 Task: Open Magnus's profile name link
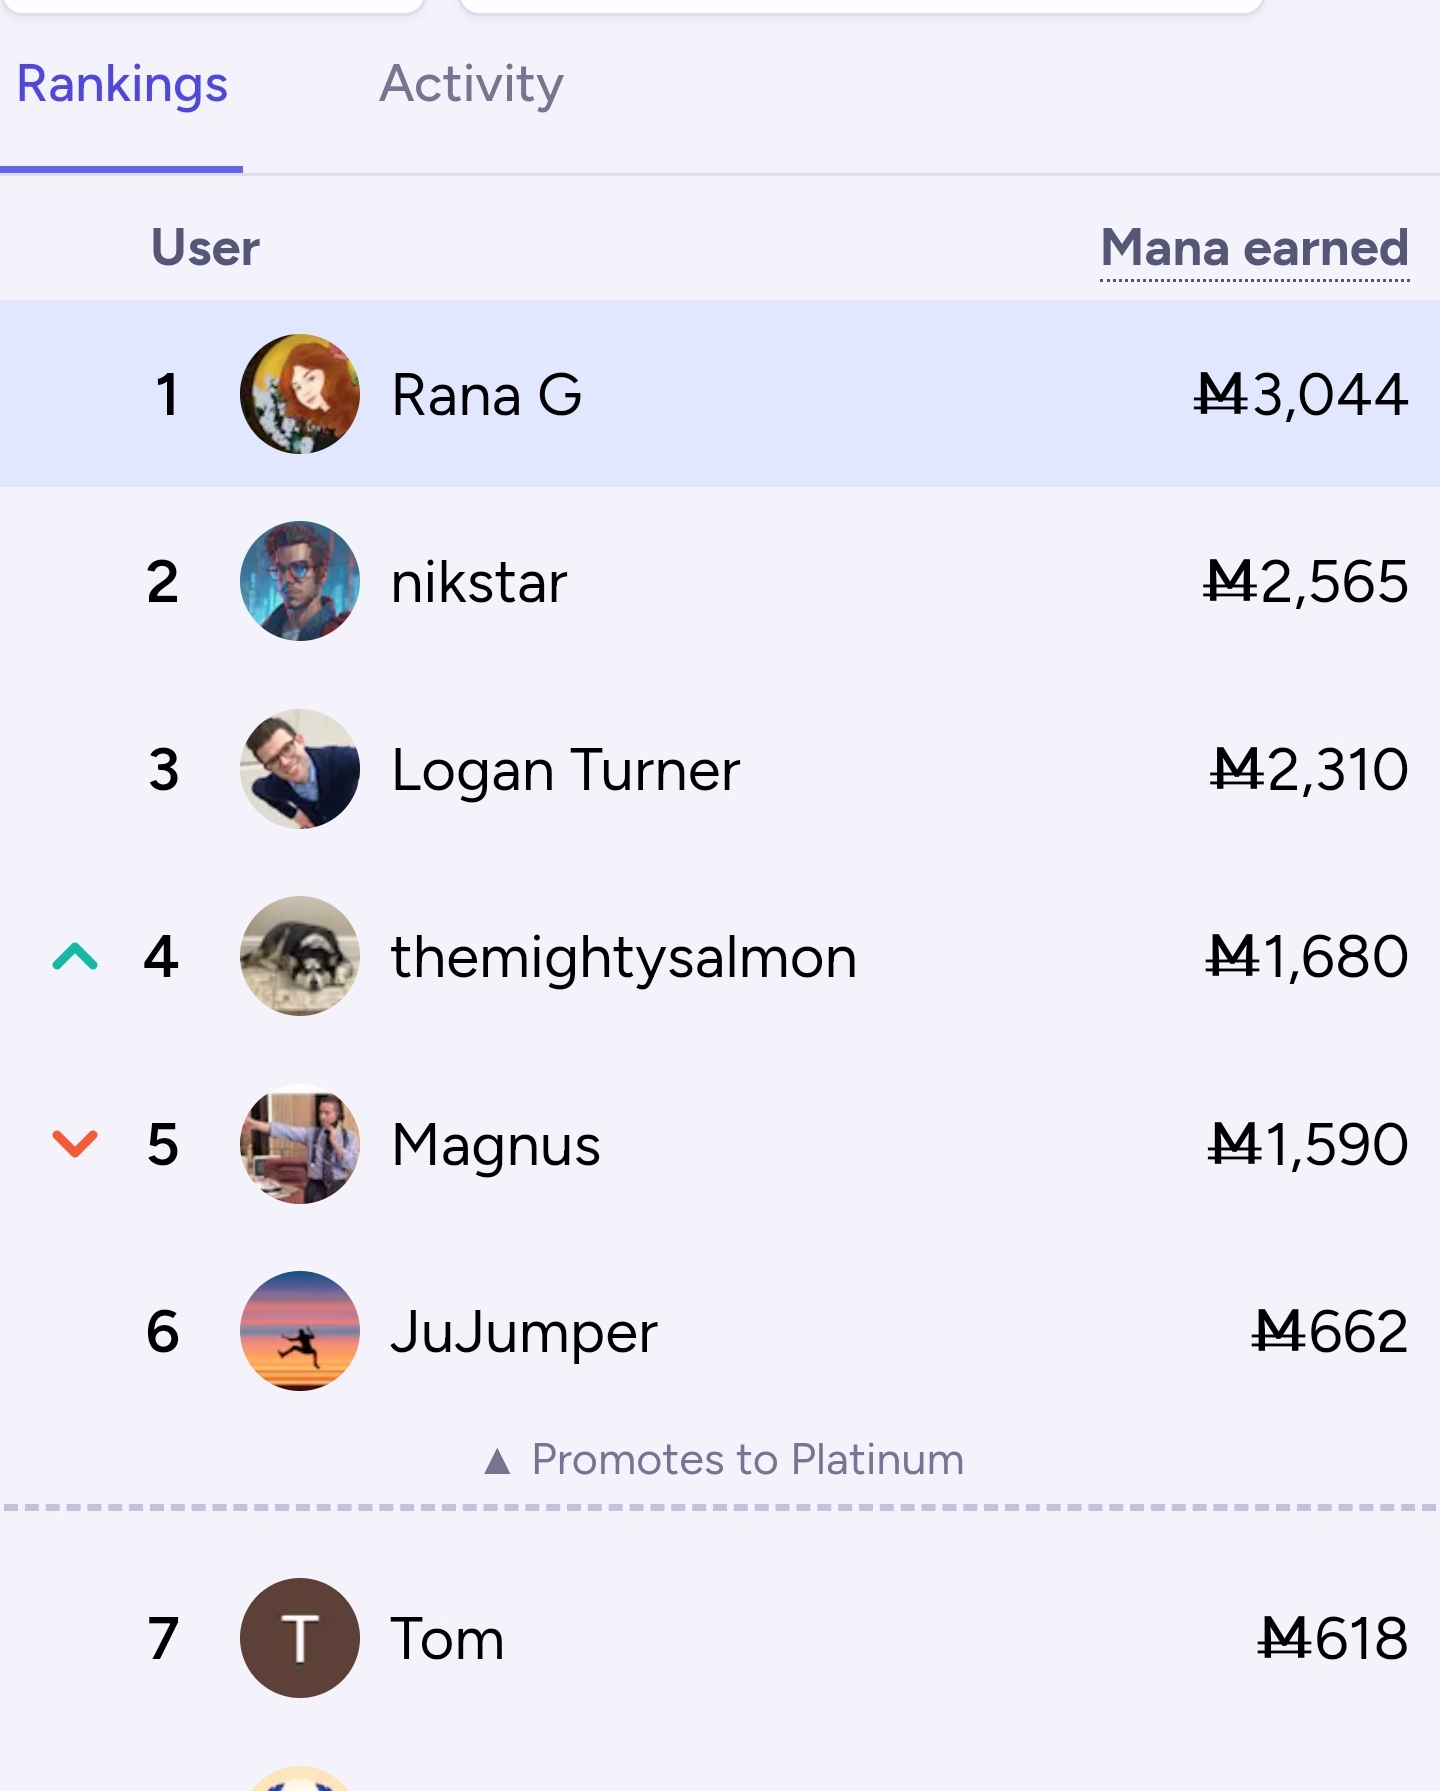click(x=496, y=1146)
